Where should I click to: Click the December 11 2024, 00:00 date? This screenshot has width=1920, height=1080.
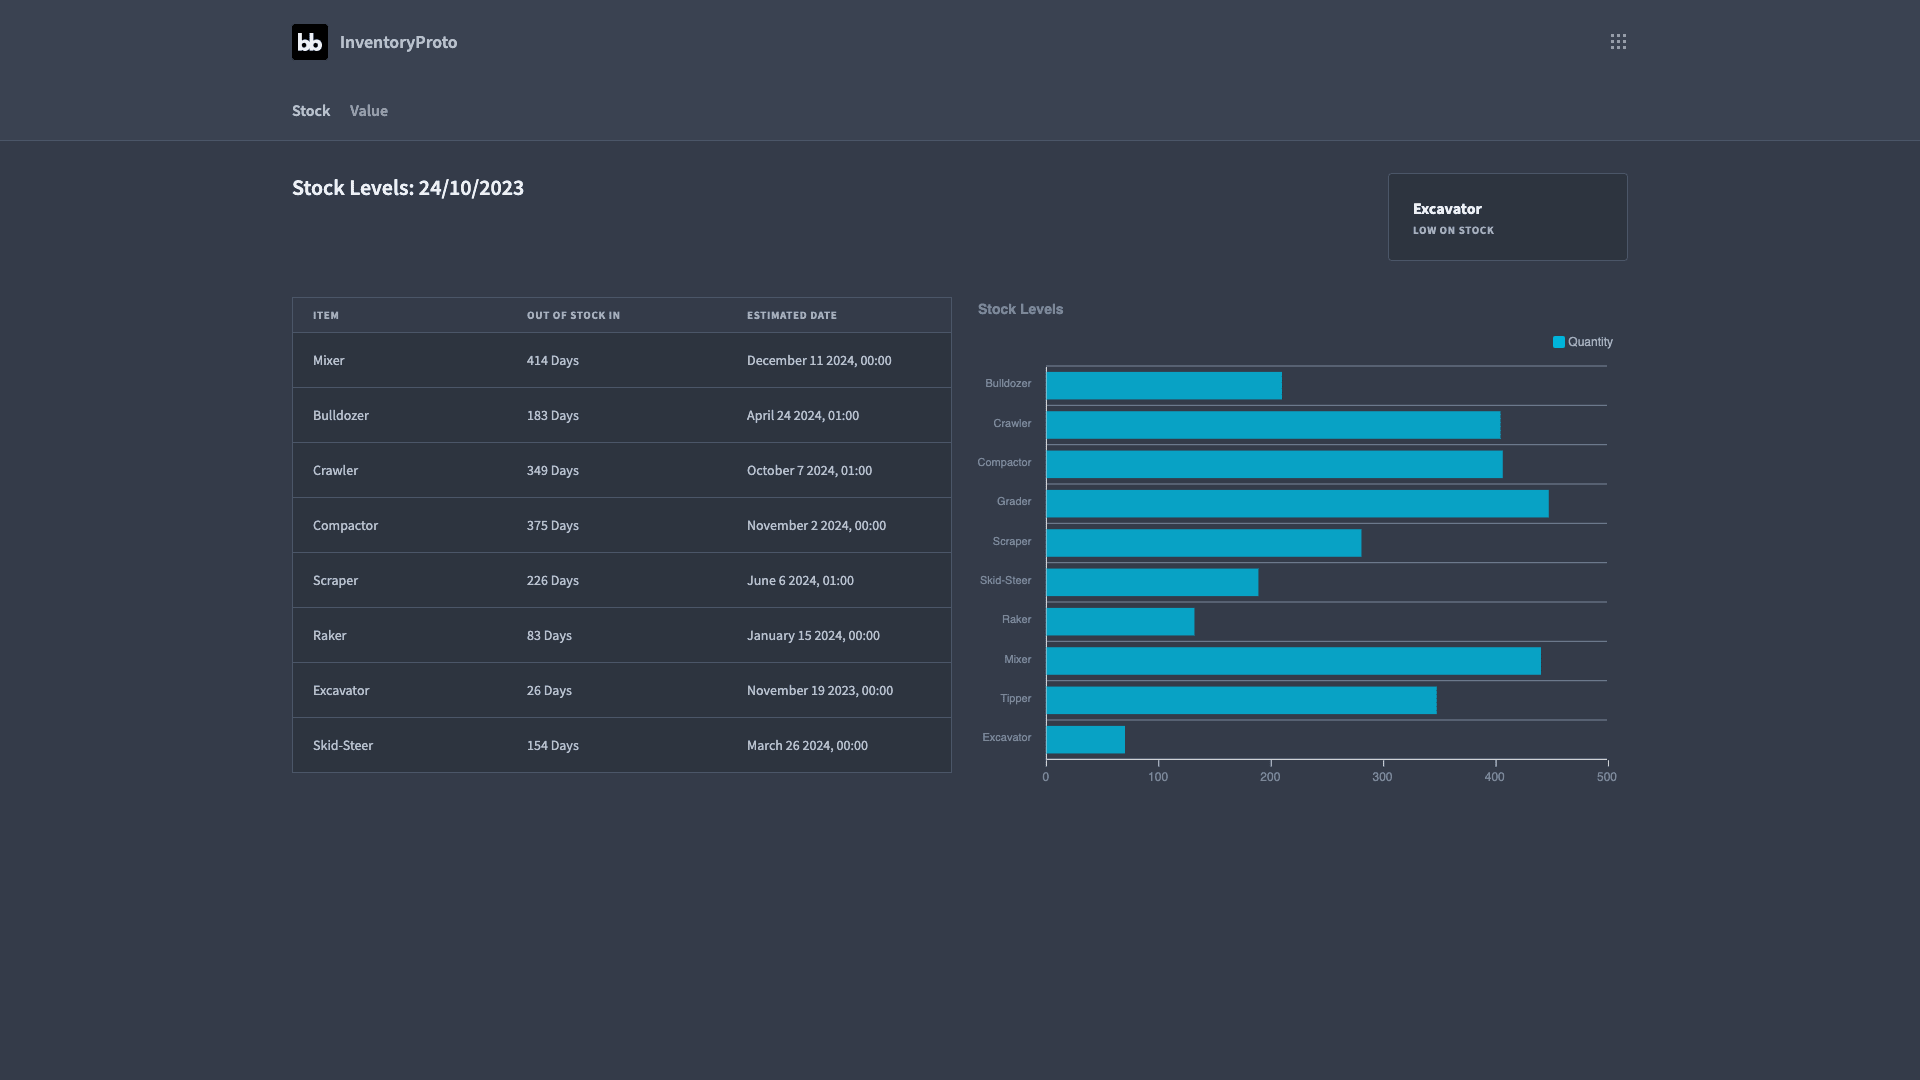click(819, 361)
